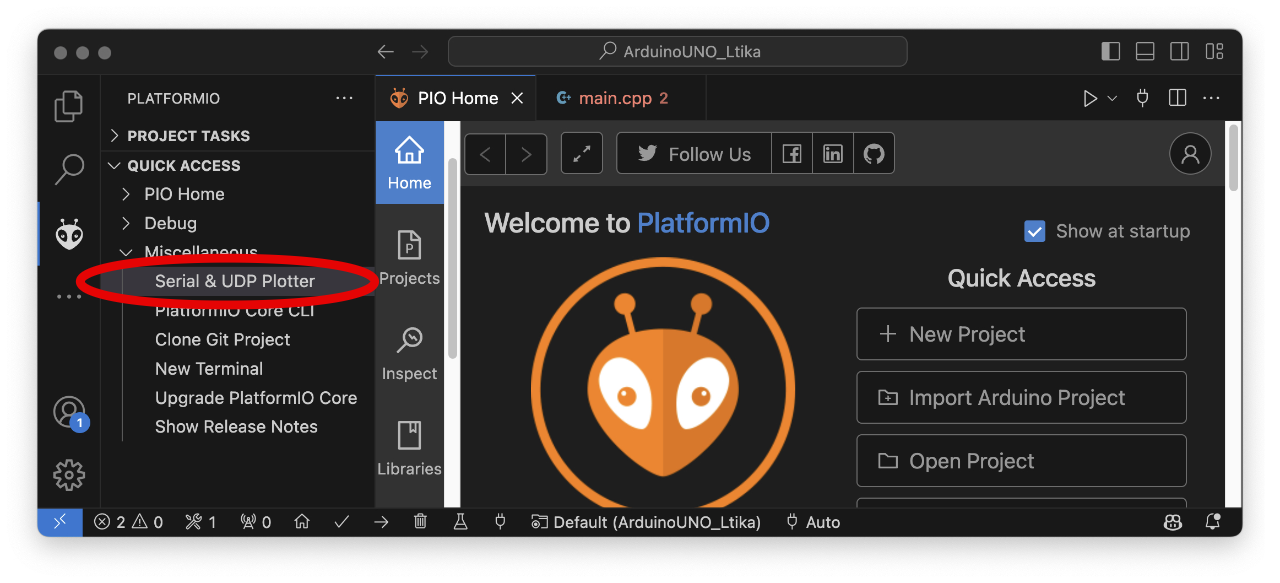Run PlatformIO Build via status bar checkmark

tap(342, 521)
